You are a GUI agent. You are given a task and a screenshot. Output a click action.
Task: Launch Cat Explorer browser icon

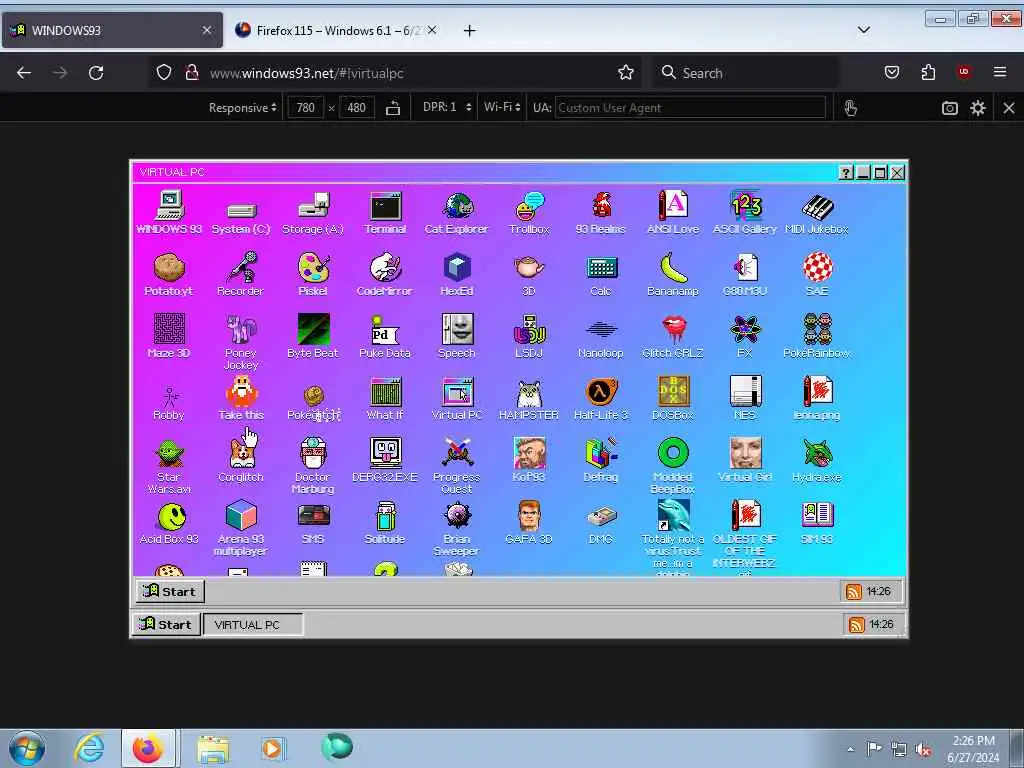(x=456, y=213)
